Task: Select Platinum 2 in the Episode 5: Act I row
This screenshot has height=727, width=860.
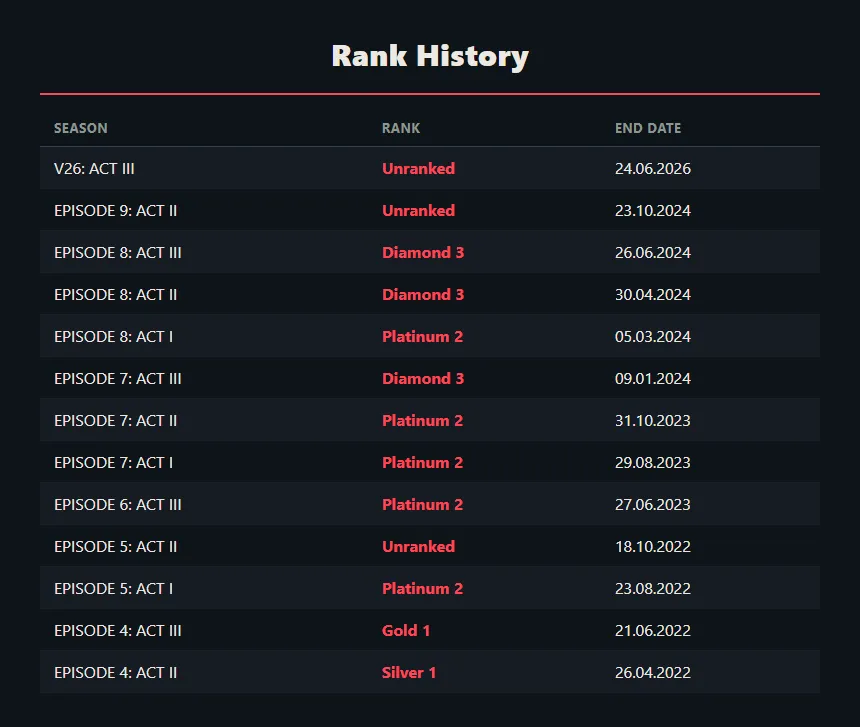Action: coord(422,589)
